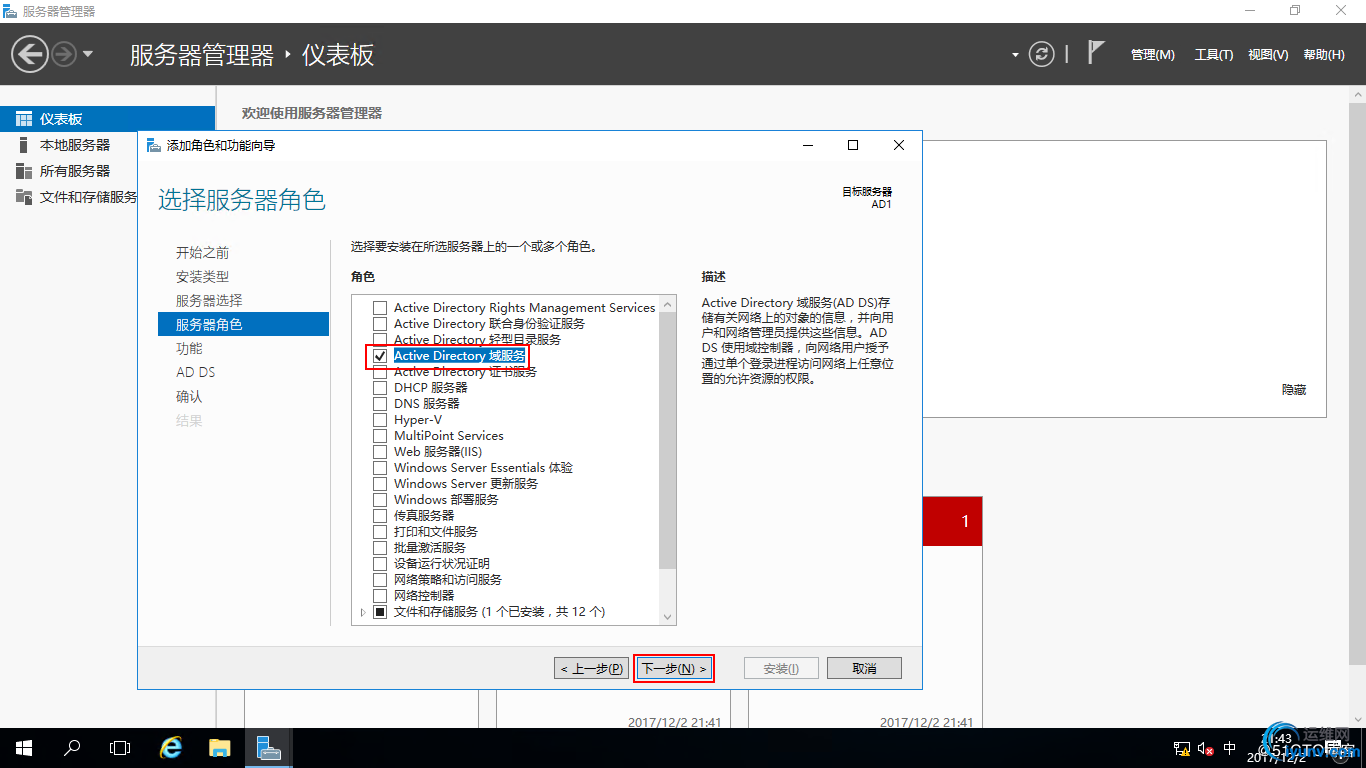The height and width of the screenshot is (768, 1366).
Task: Click the roles list scroll down arrow
Action: tap(668, 617)
